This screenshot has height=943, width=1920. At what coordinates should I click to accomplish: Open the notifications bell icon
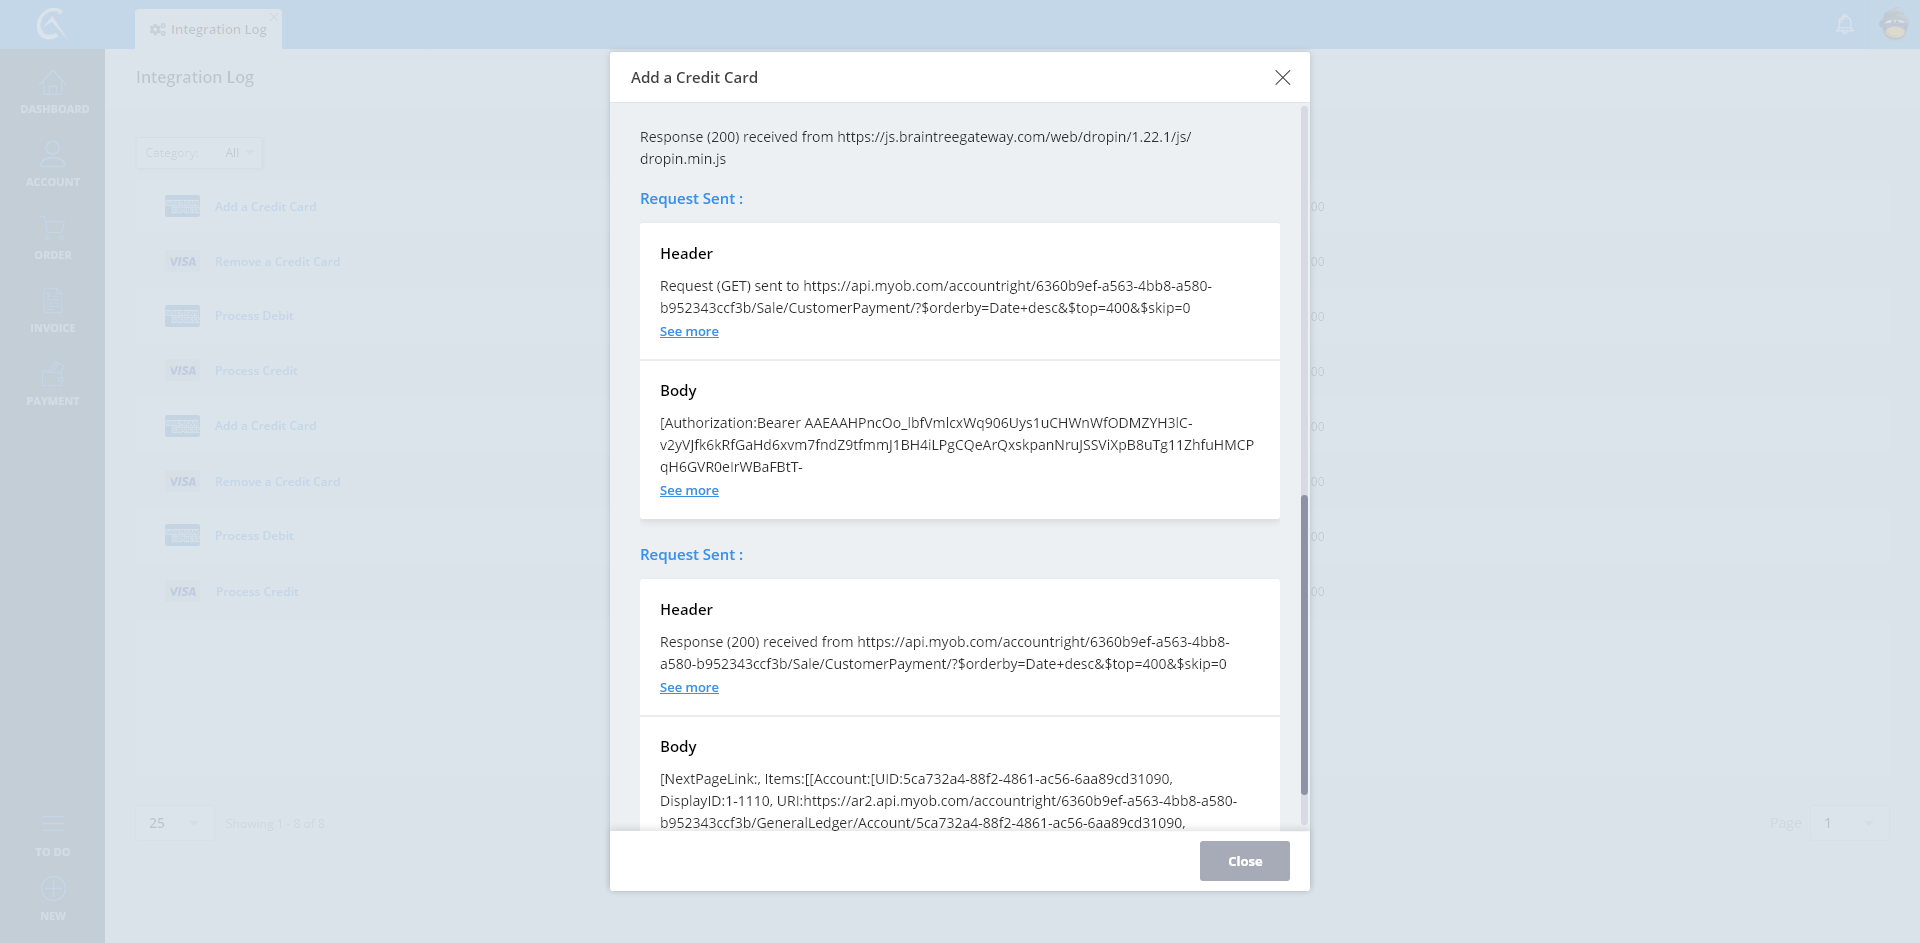point(1845,24)
